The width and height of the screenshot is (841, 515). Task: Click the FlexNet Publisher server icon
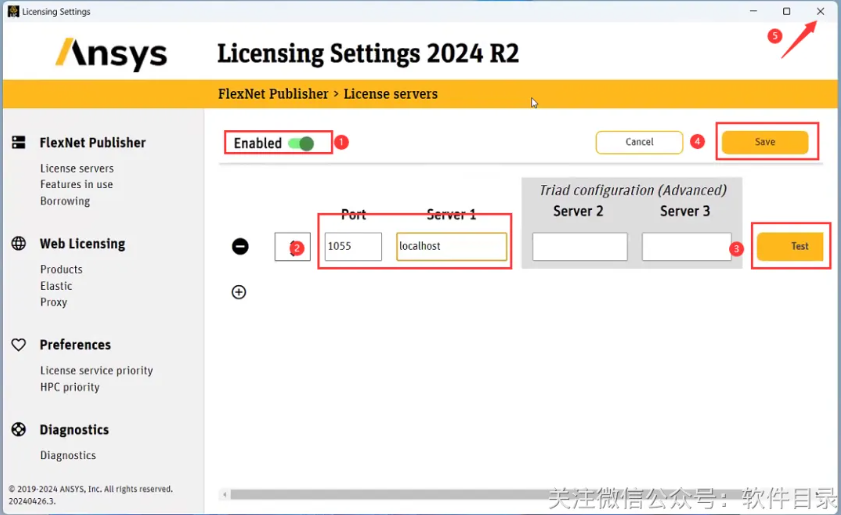point(18,143)
